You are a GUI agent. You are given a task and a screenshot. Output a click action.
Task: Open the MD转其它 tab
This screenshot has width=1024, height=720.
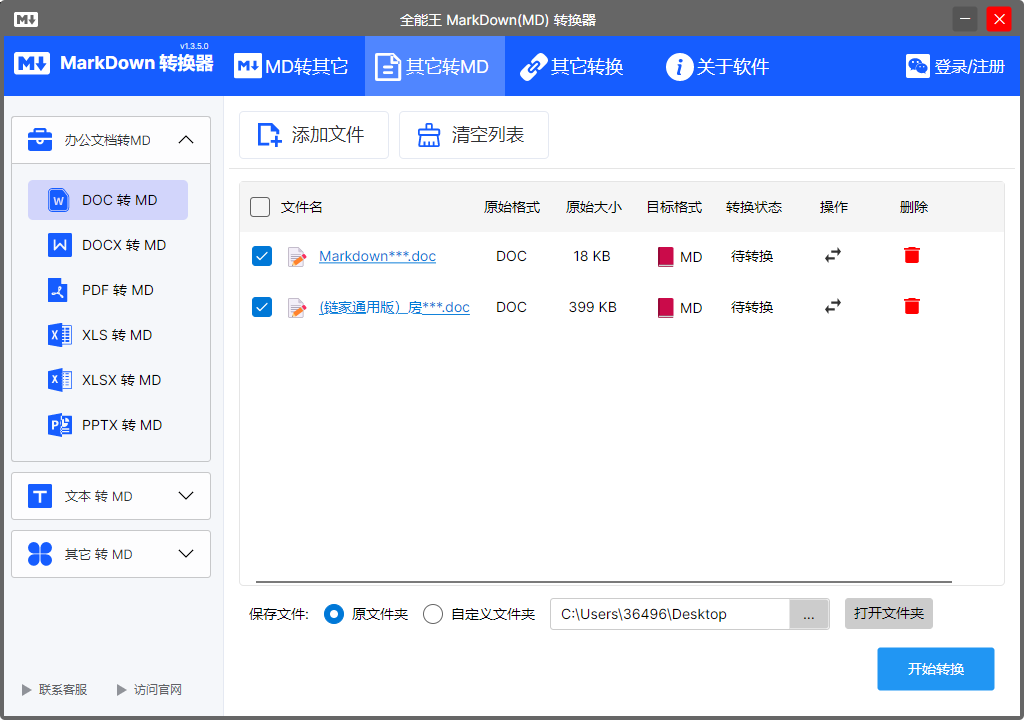pos(291,66)
